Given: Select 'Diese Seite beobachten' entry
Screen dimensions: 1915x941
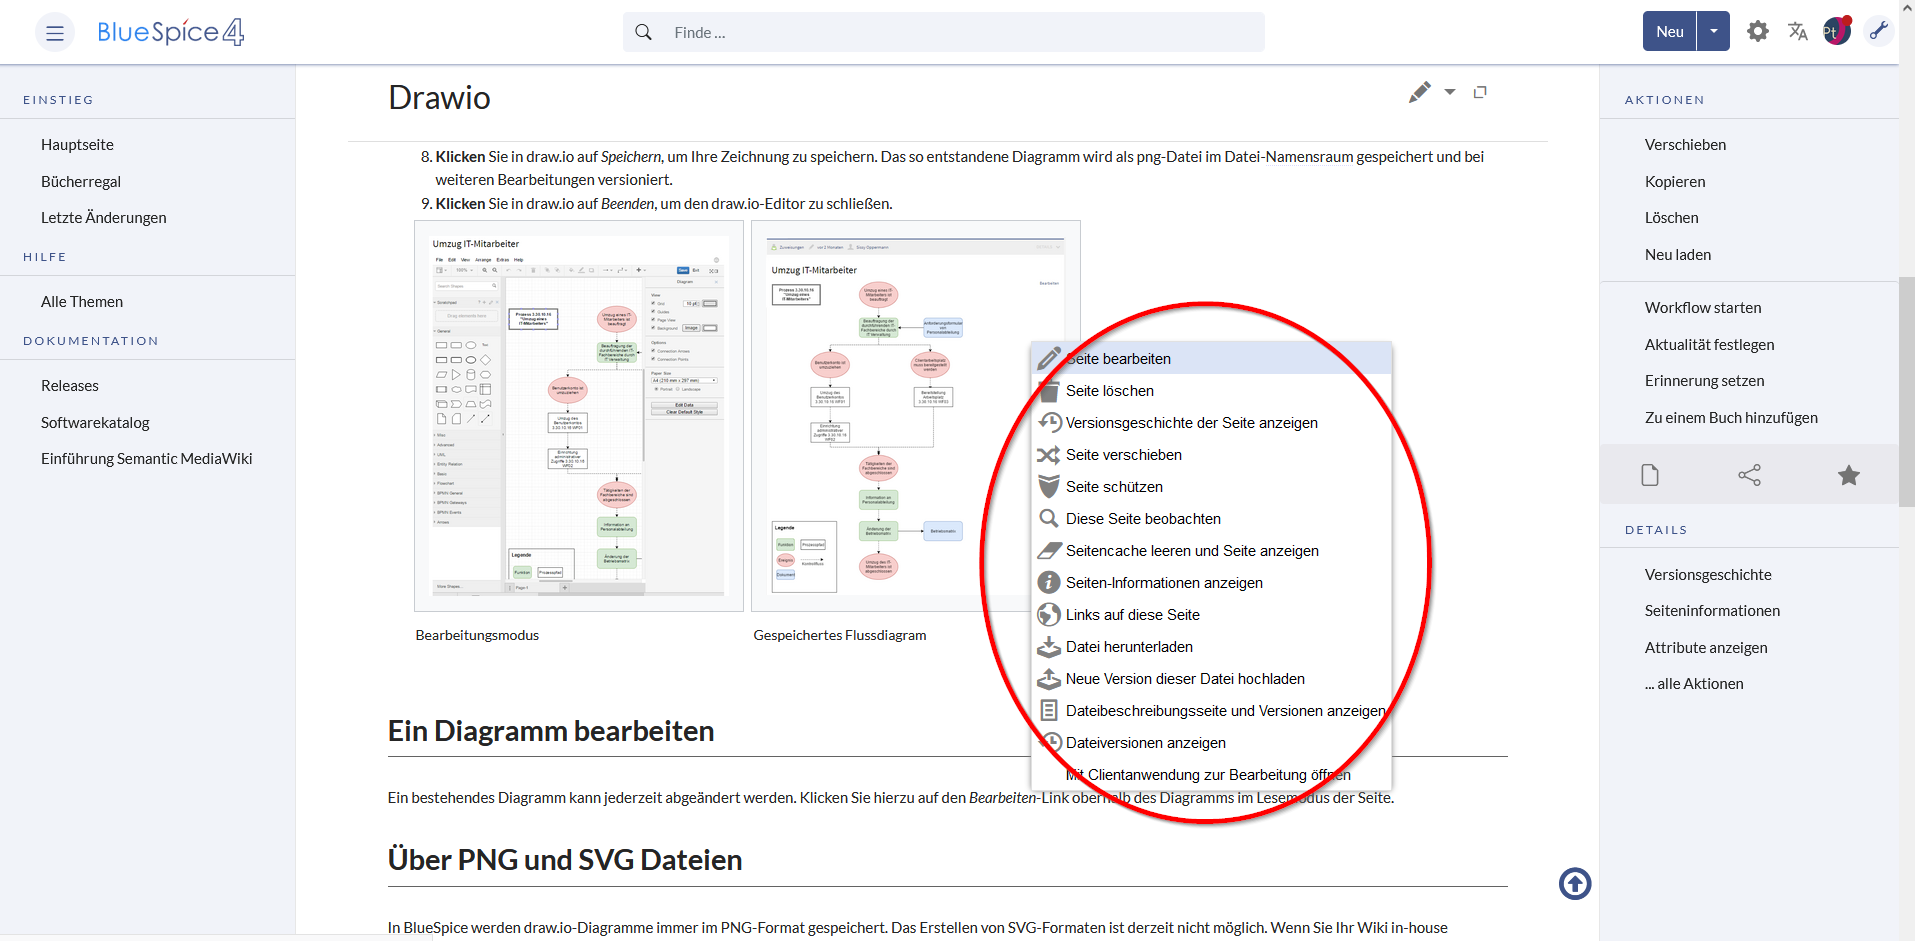Looking at the screenshot, I should 1211,519.
